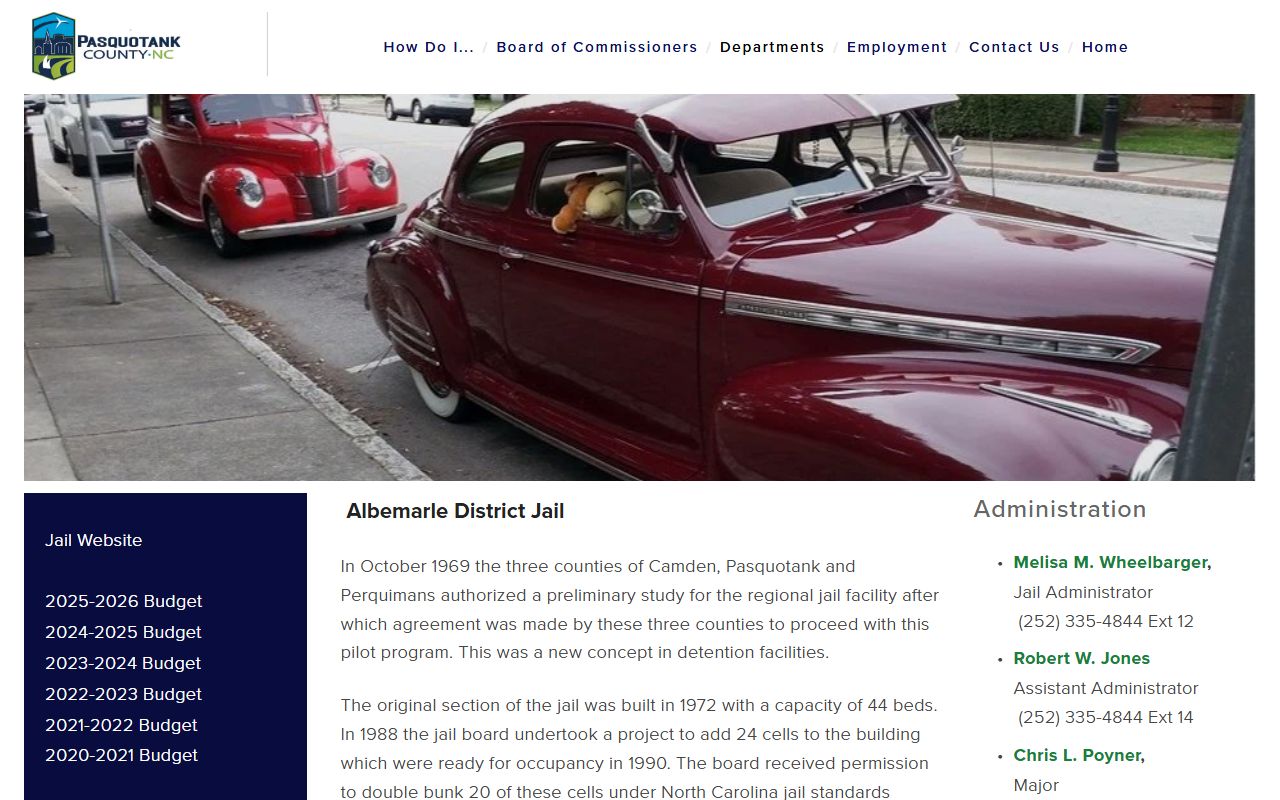
Task: Return to Home from the top navigation
Action: click(x=1105, y=47)
